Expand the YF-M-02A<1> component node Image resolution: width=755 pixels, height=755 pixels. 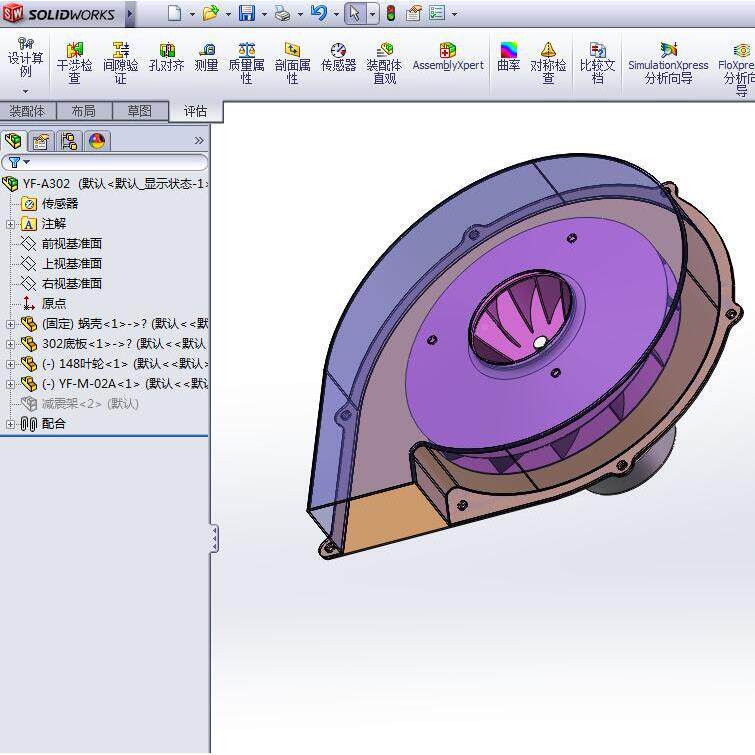click(10, 384)
